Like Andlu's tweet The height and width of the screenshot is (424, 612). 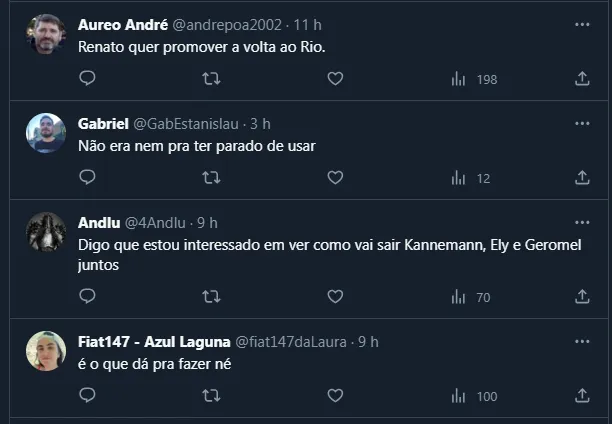[x=335, y=297]
